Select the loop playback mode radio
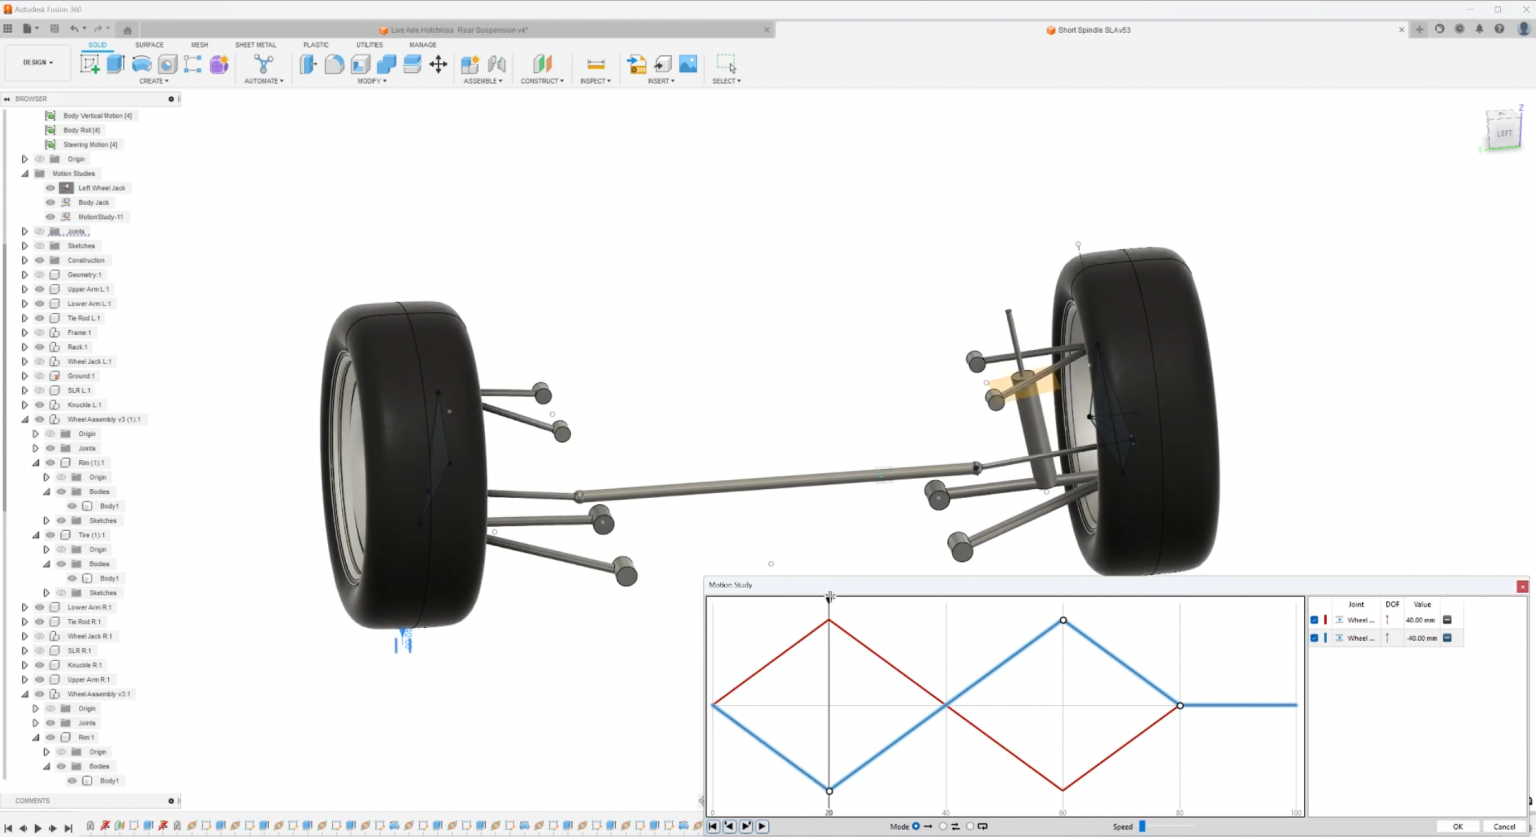The image size is (1536, 837). coord(969,826)
